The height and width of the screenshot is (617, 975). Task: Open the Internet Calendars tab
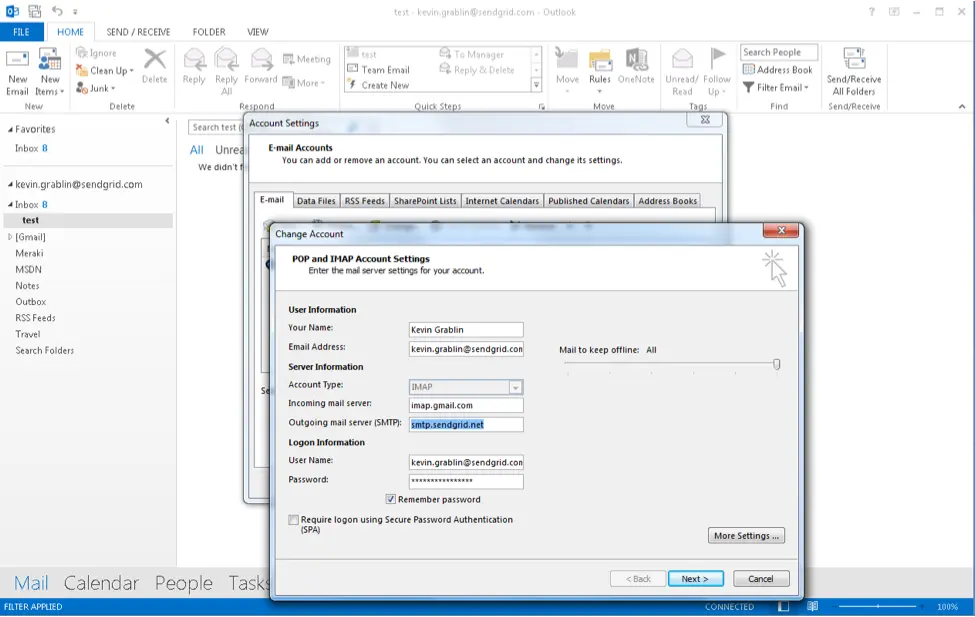point(502,201)
